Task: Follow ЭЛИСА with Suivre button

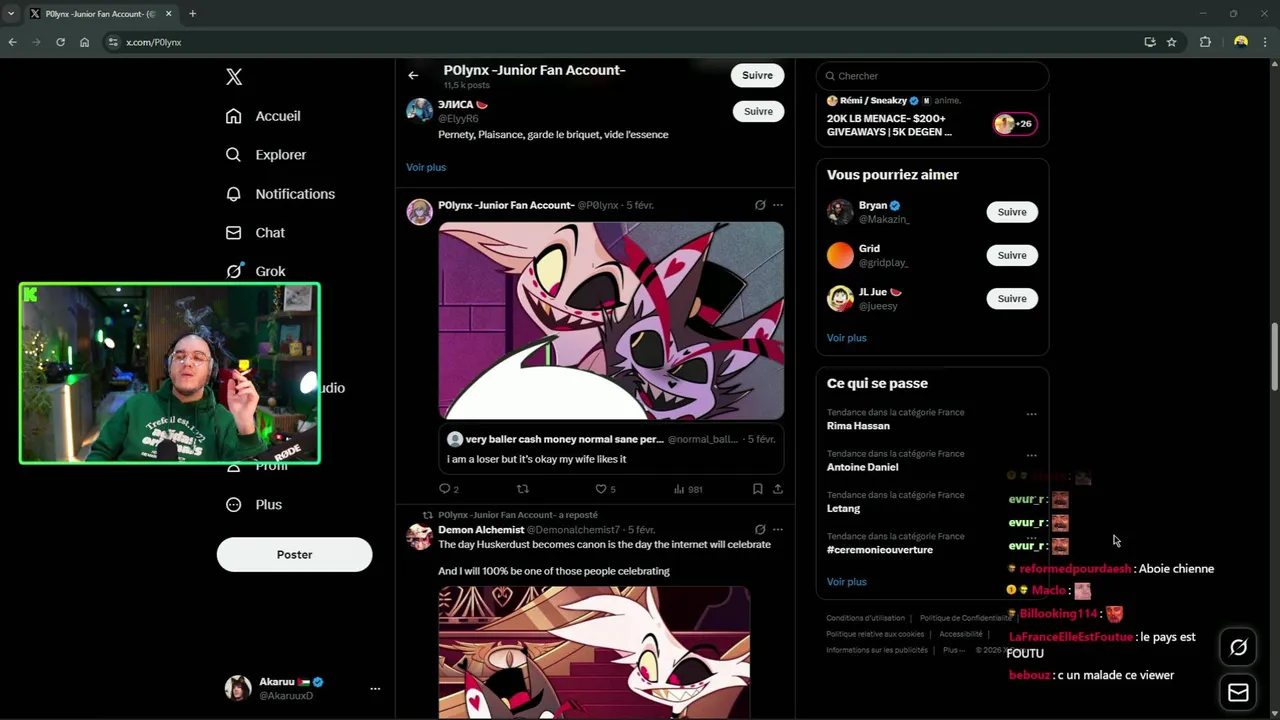Action: [758, 111]
